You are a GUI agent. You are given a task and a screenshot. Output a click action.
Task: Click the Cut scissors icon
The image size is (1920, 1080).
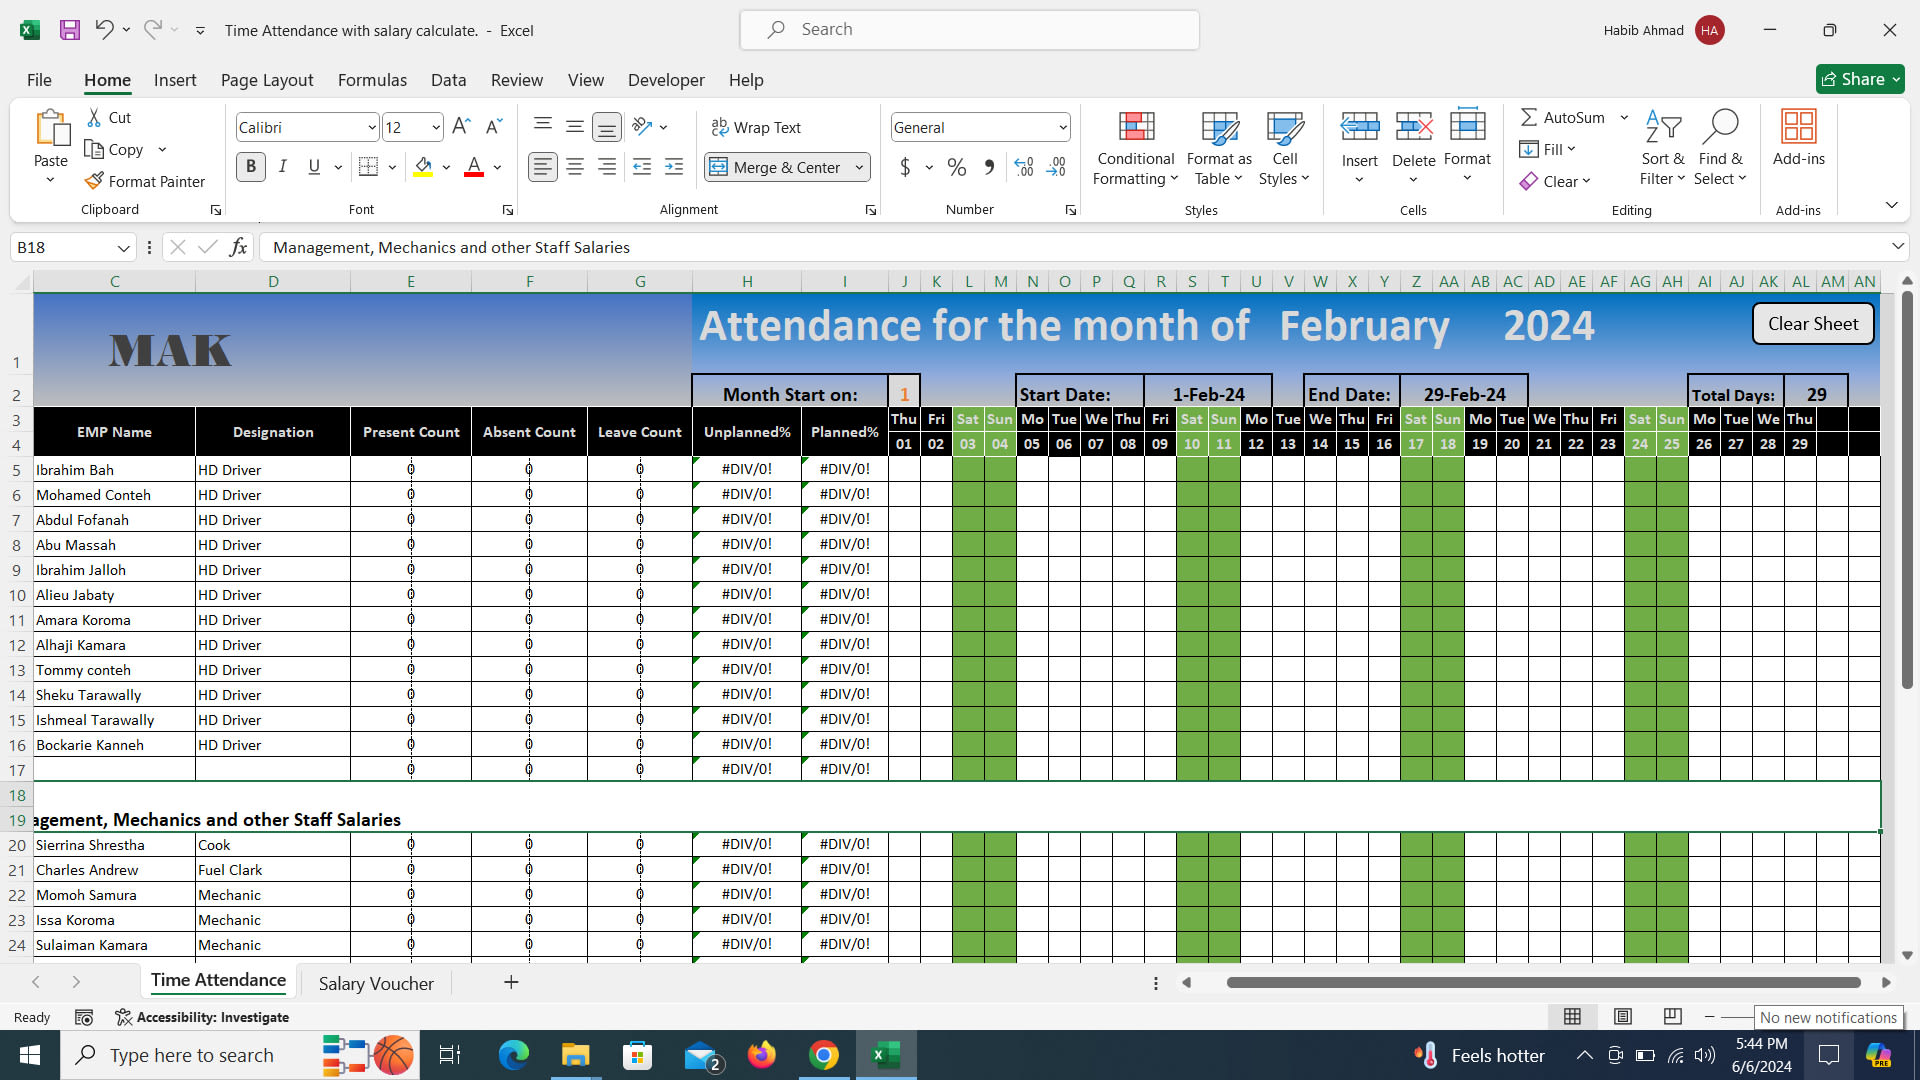click(94, 118)
